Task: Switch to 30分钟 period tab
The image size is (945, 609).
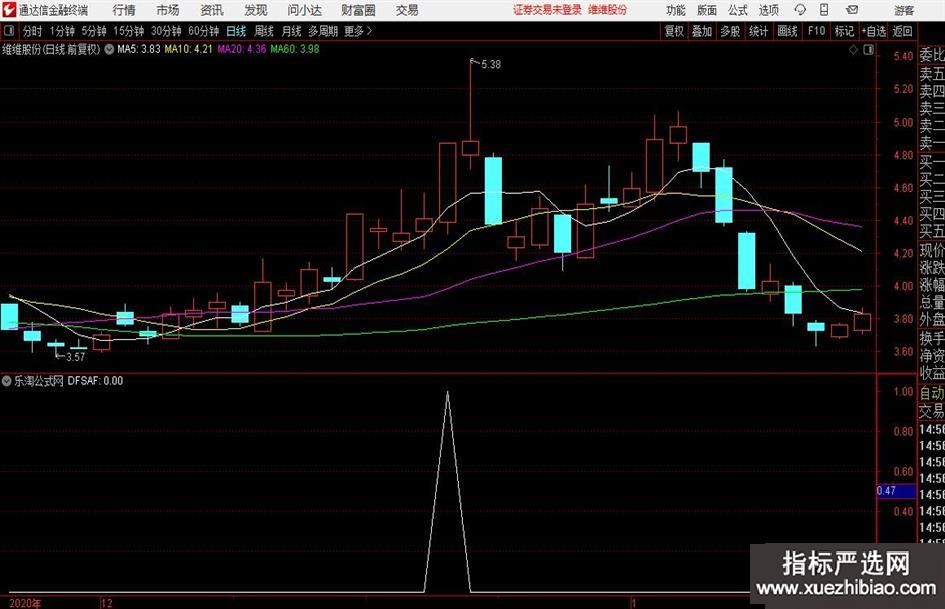Action: 166,31
